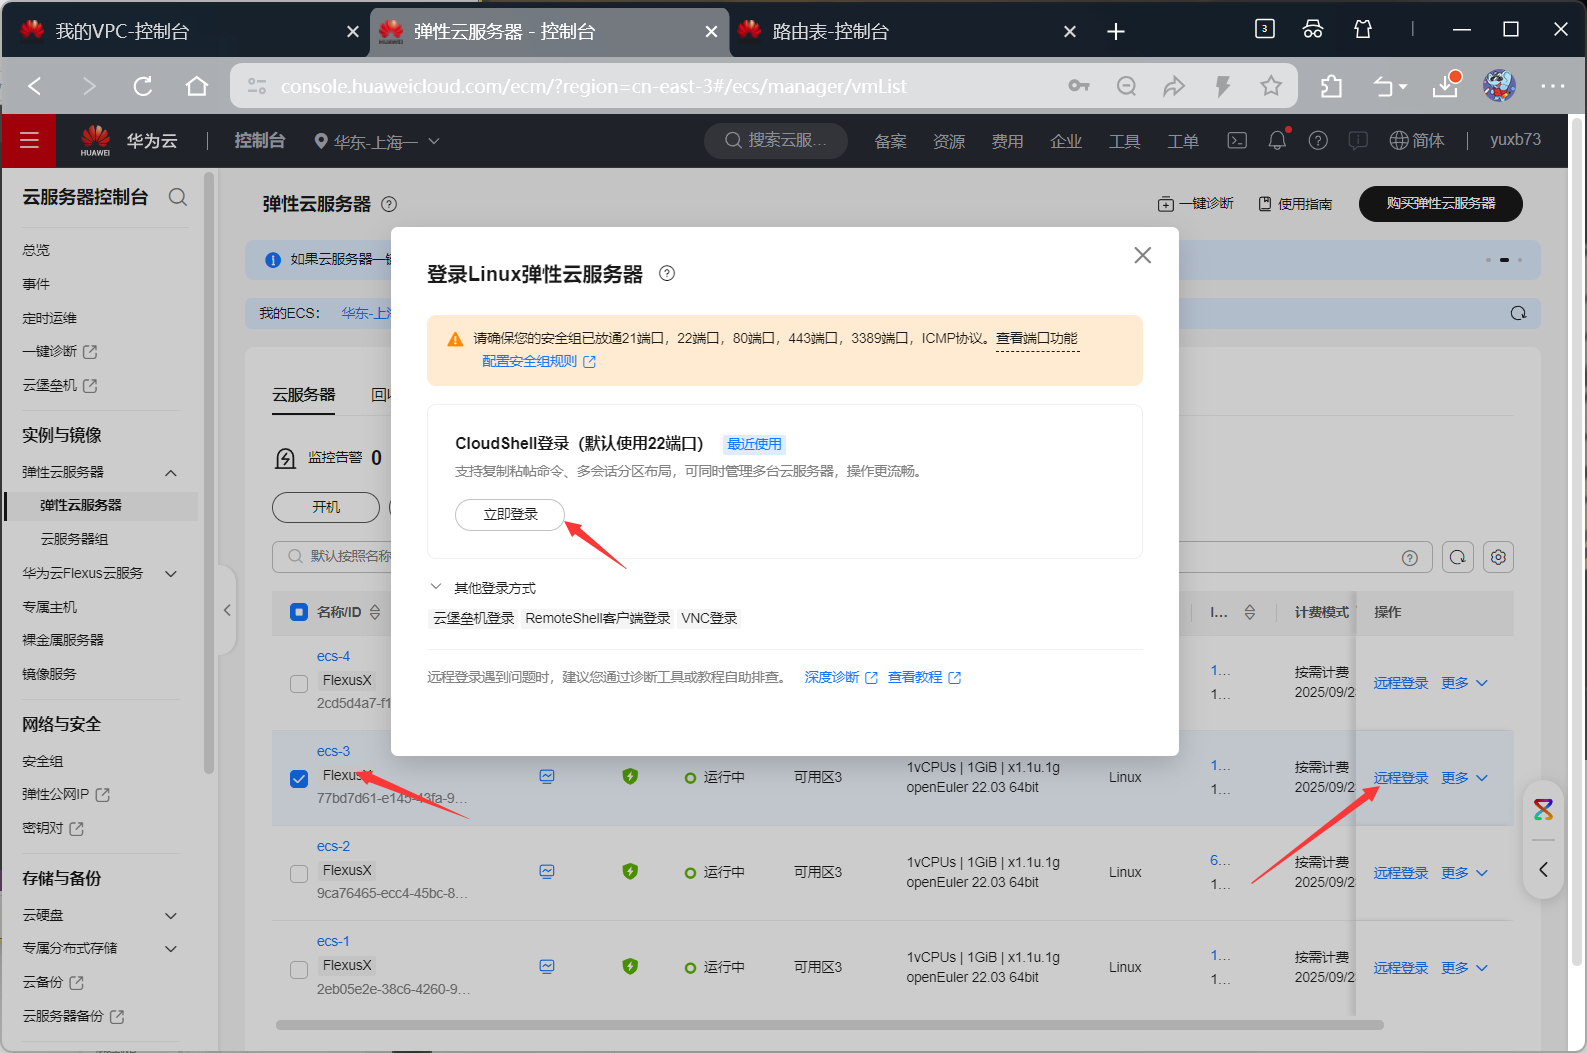Viewport: 1587px width, 1053px height.
Task: Choose RemoteShell客户端登录 option
Action: [598, 618]
